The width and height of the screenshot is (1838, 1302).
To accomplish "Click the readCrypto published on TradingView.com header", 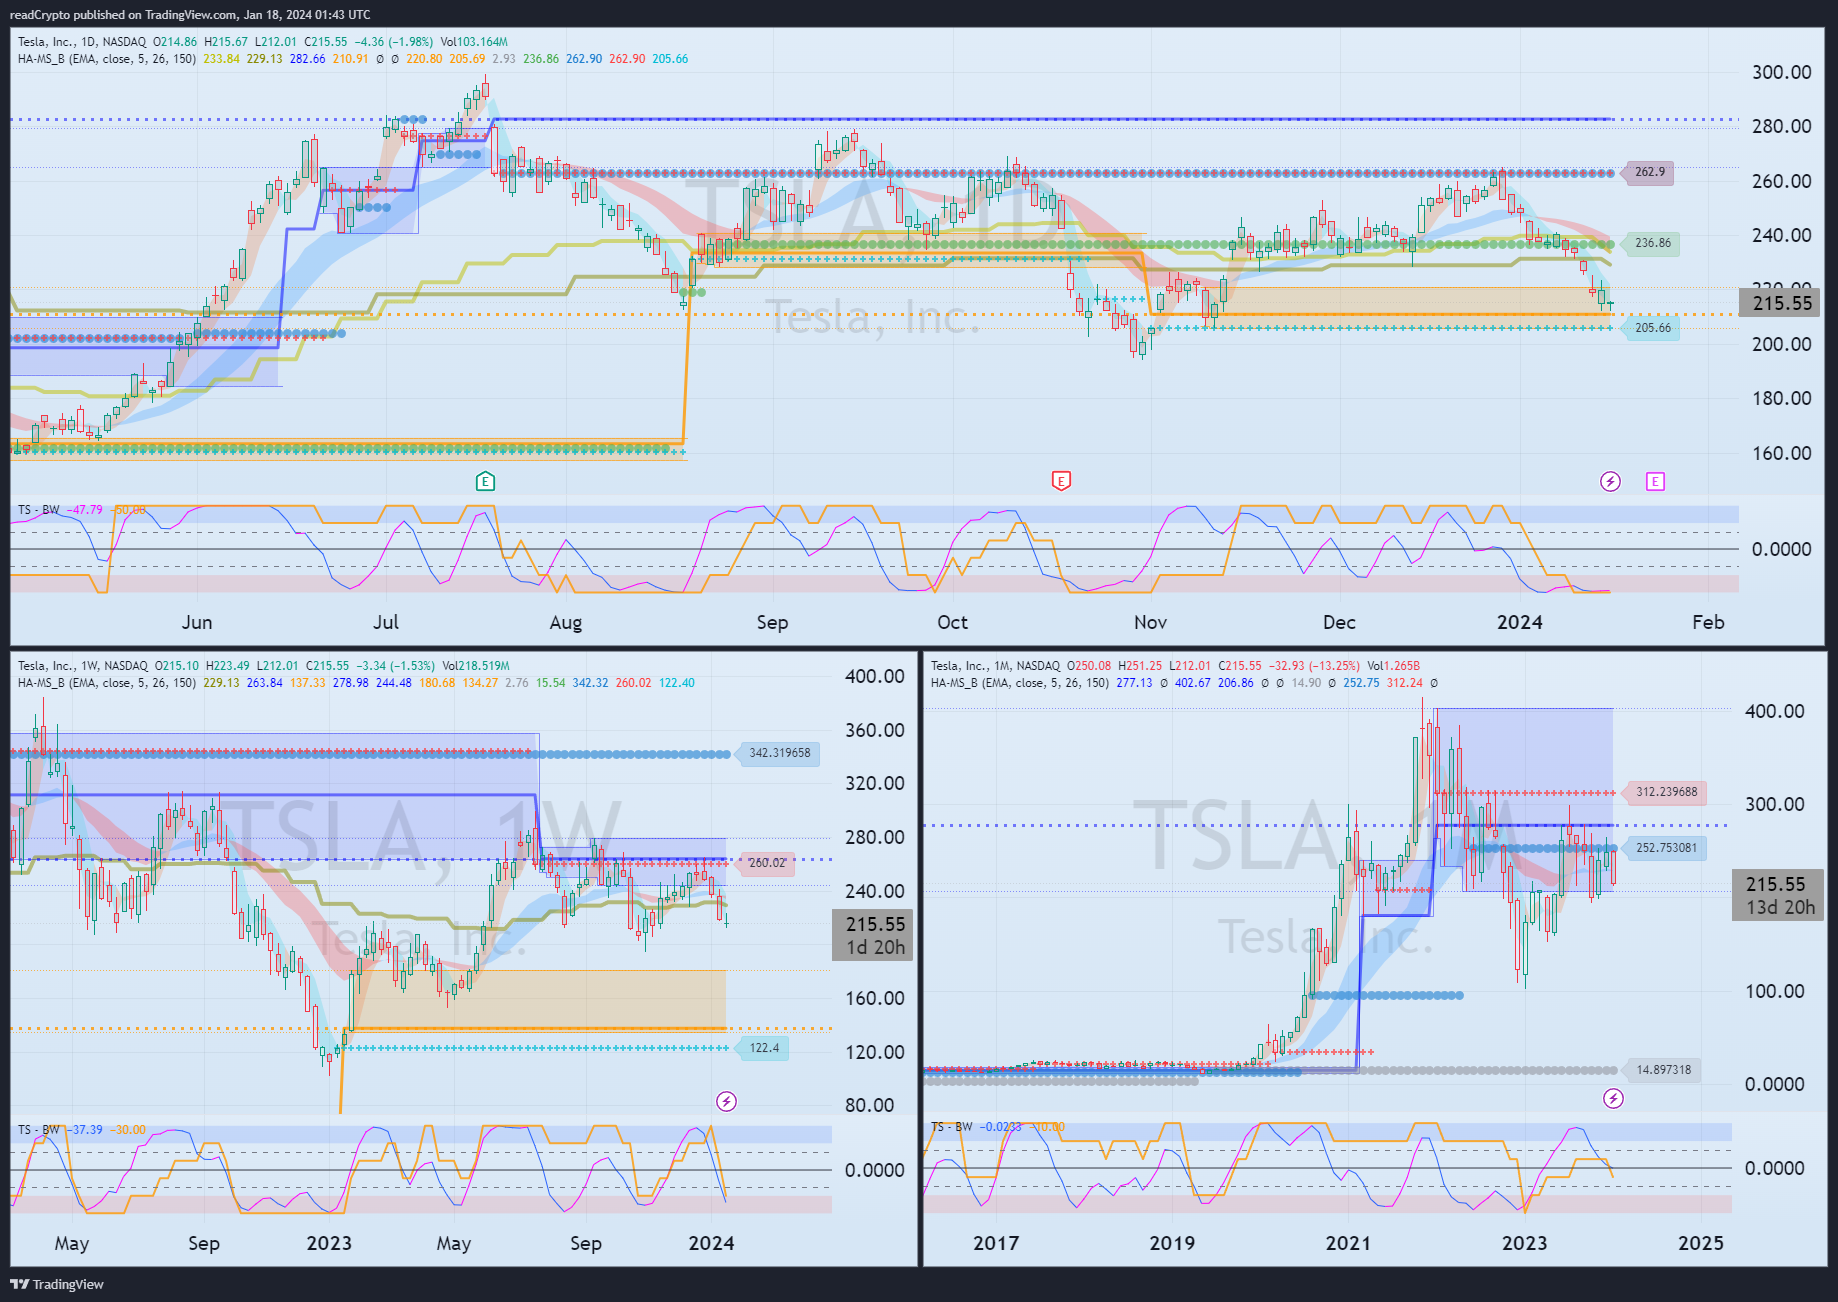I will [x=190, y=15].
